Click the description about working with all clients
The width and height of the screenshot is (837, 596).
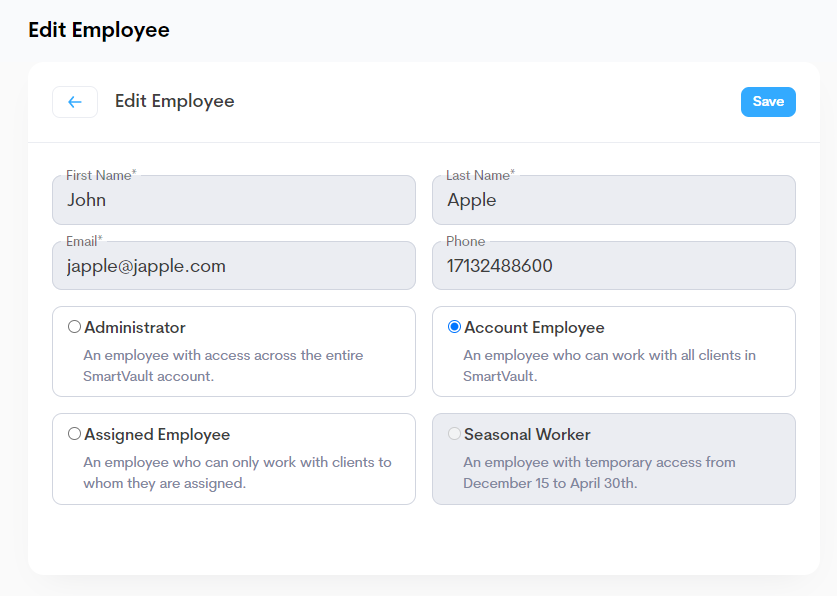[608, 365]
